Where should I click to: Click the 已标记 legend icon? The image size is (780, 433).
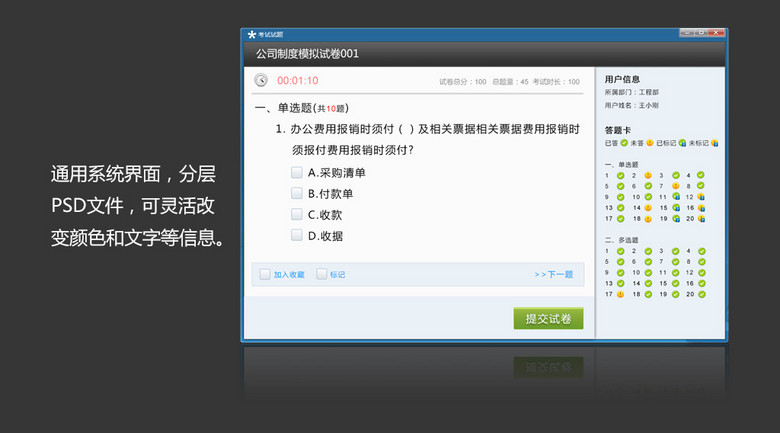click(x=682, y=143)
